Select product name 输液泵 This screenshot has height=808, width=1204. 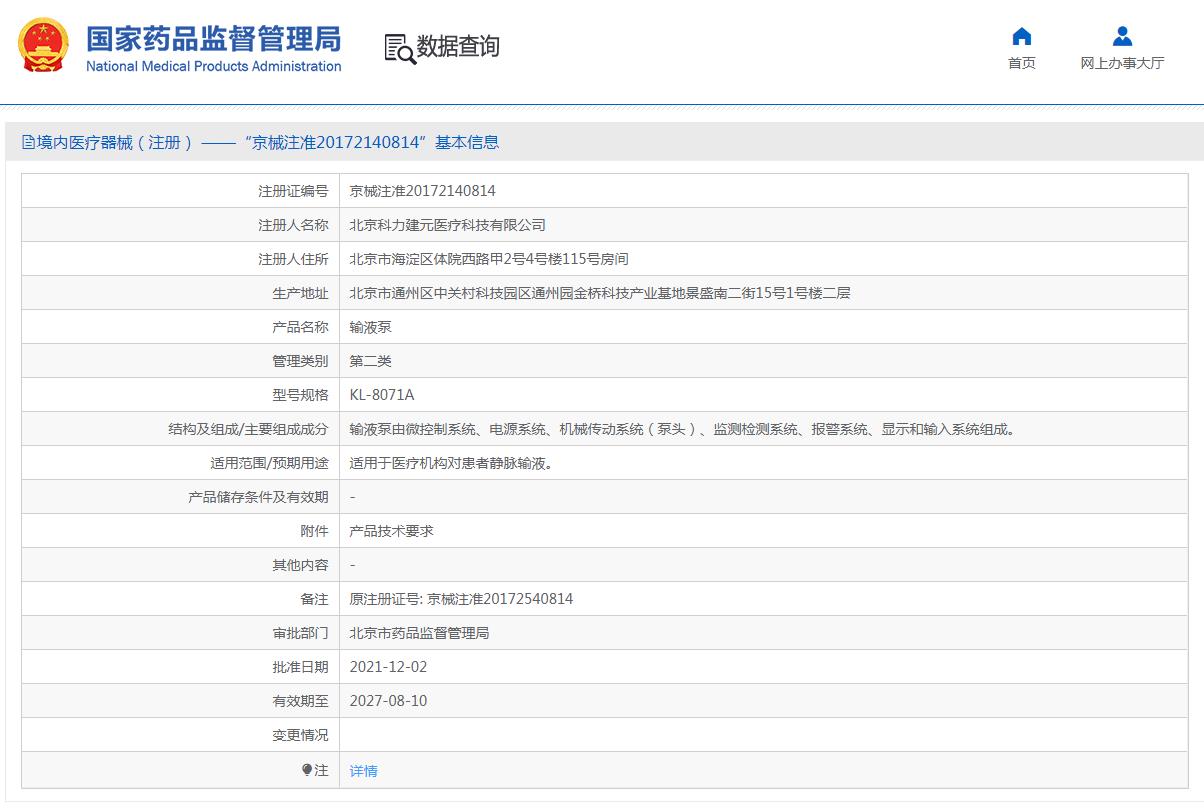click(371, 327)
